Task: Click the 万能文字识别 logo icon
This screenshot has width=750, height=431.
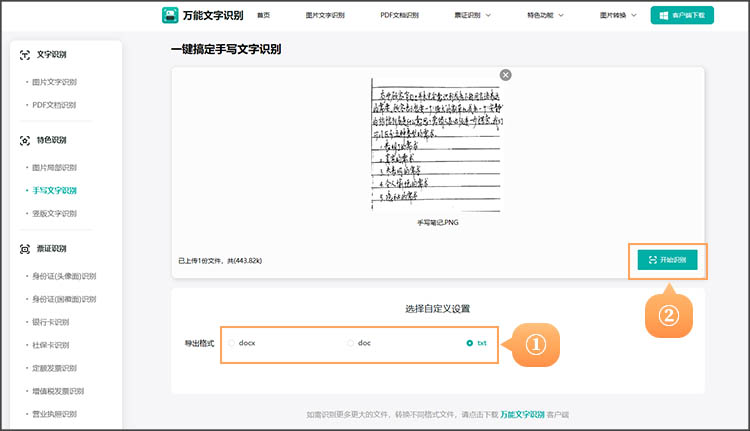Action: coord(171,15)
